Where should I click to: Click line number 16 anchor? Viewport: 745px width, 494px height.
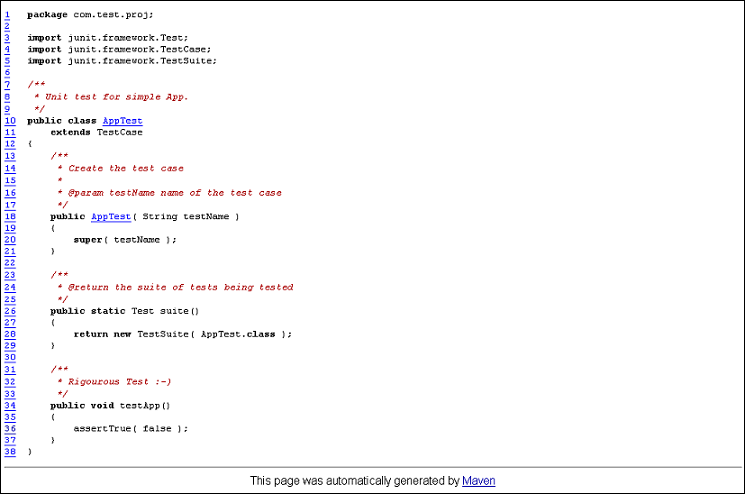pyautogui.click(x=9, y=192)
